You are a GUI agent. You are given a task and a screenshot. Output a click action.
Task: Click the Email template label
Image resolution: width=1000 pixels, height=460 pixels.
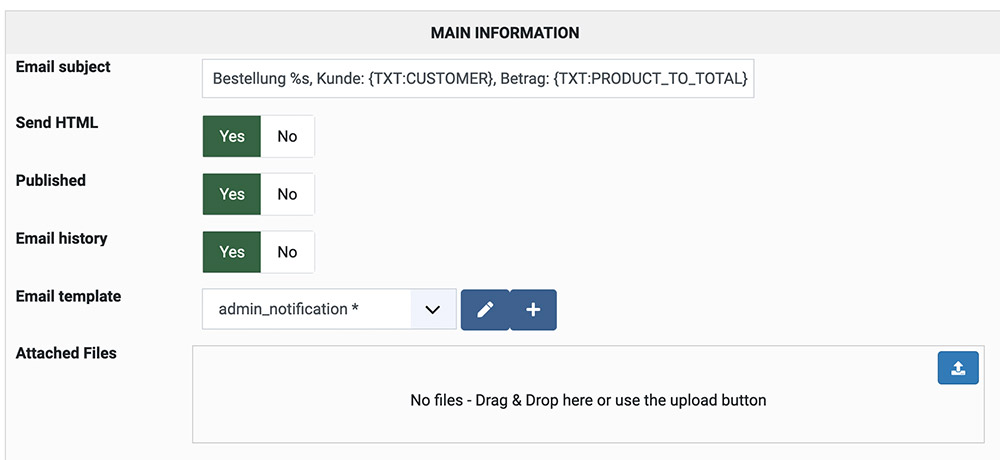click(x=68, y=297)
